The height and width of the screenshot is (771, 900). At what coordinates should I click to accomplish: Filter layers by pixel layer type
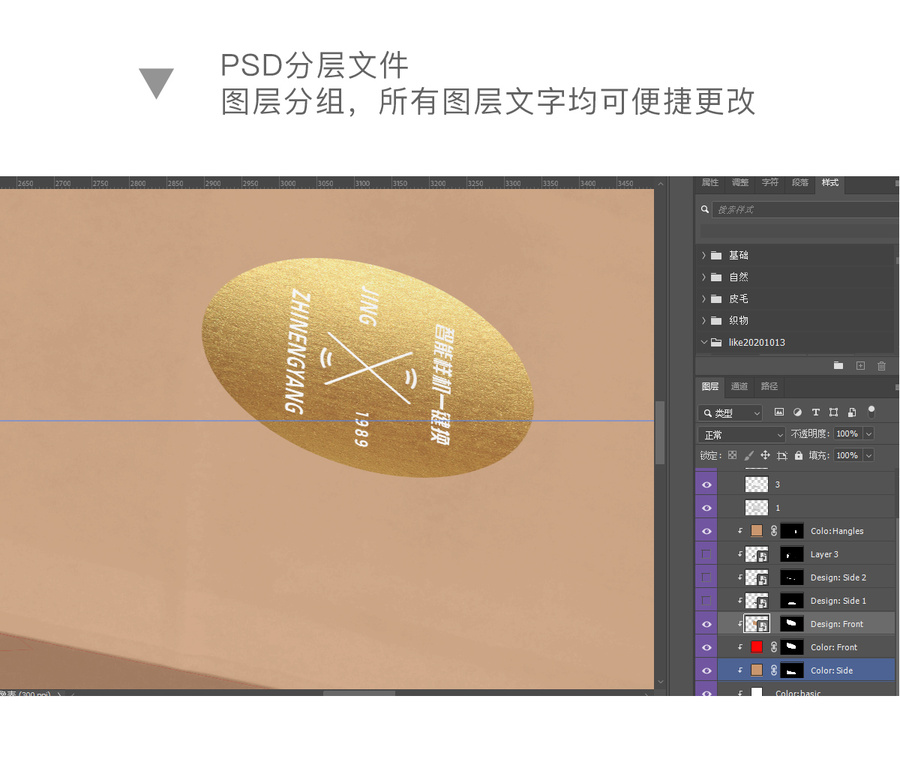tap(779, 412)
